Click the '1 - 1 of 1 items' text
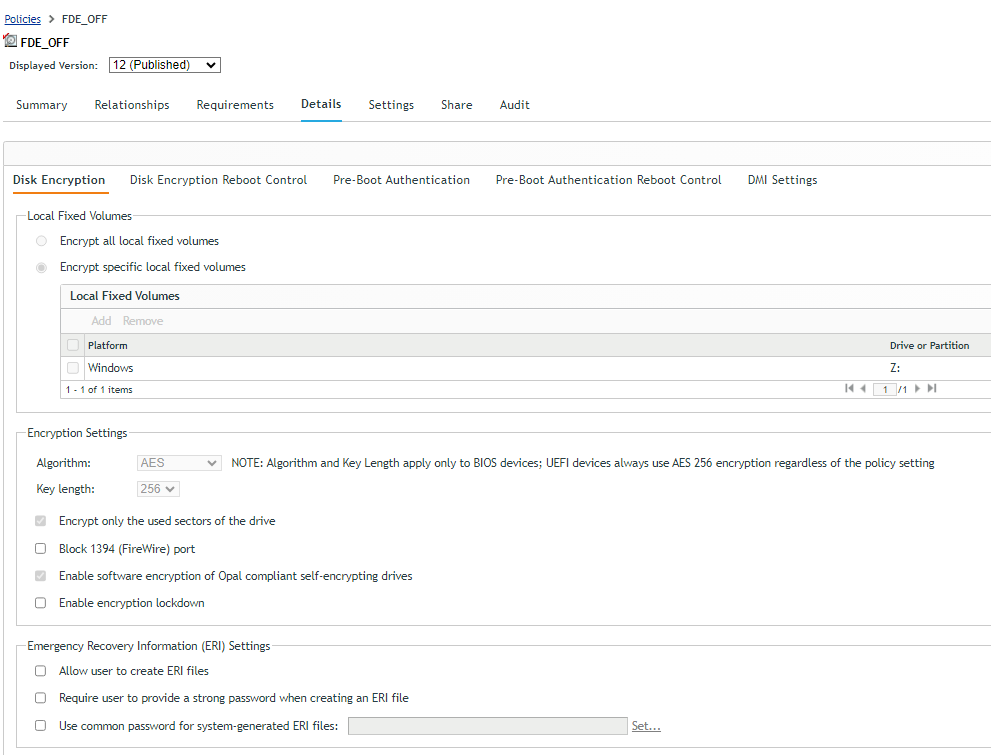 point(99,390)
